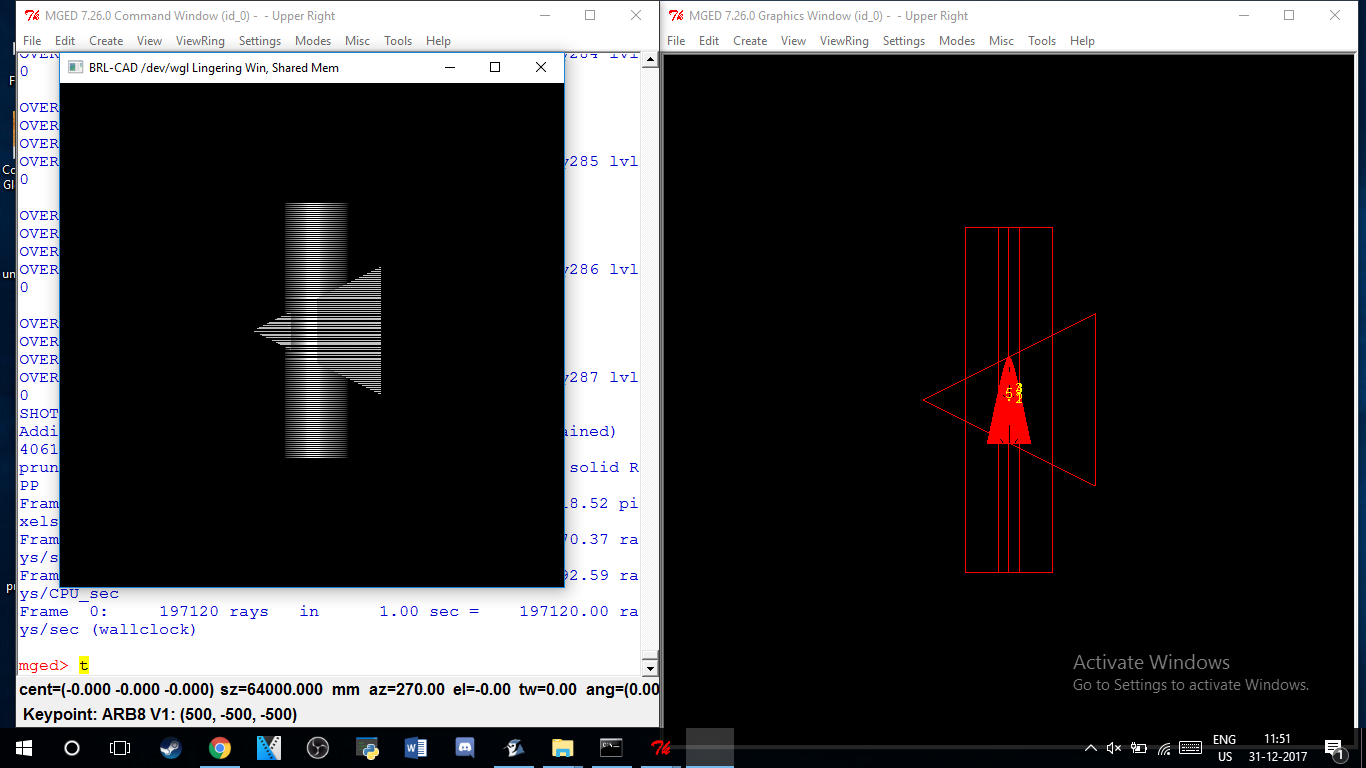Click the tw=0.00 twist status value

[548, 689]
